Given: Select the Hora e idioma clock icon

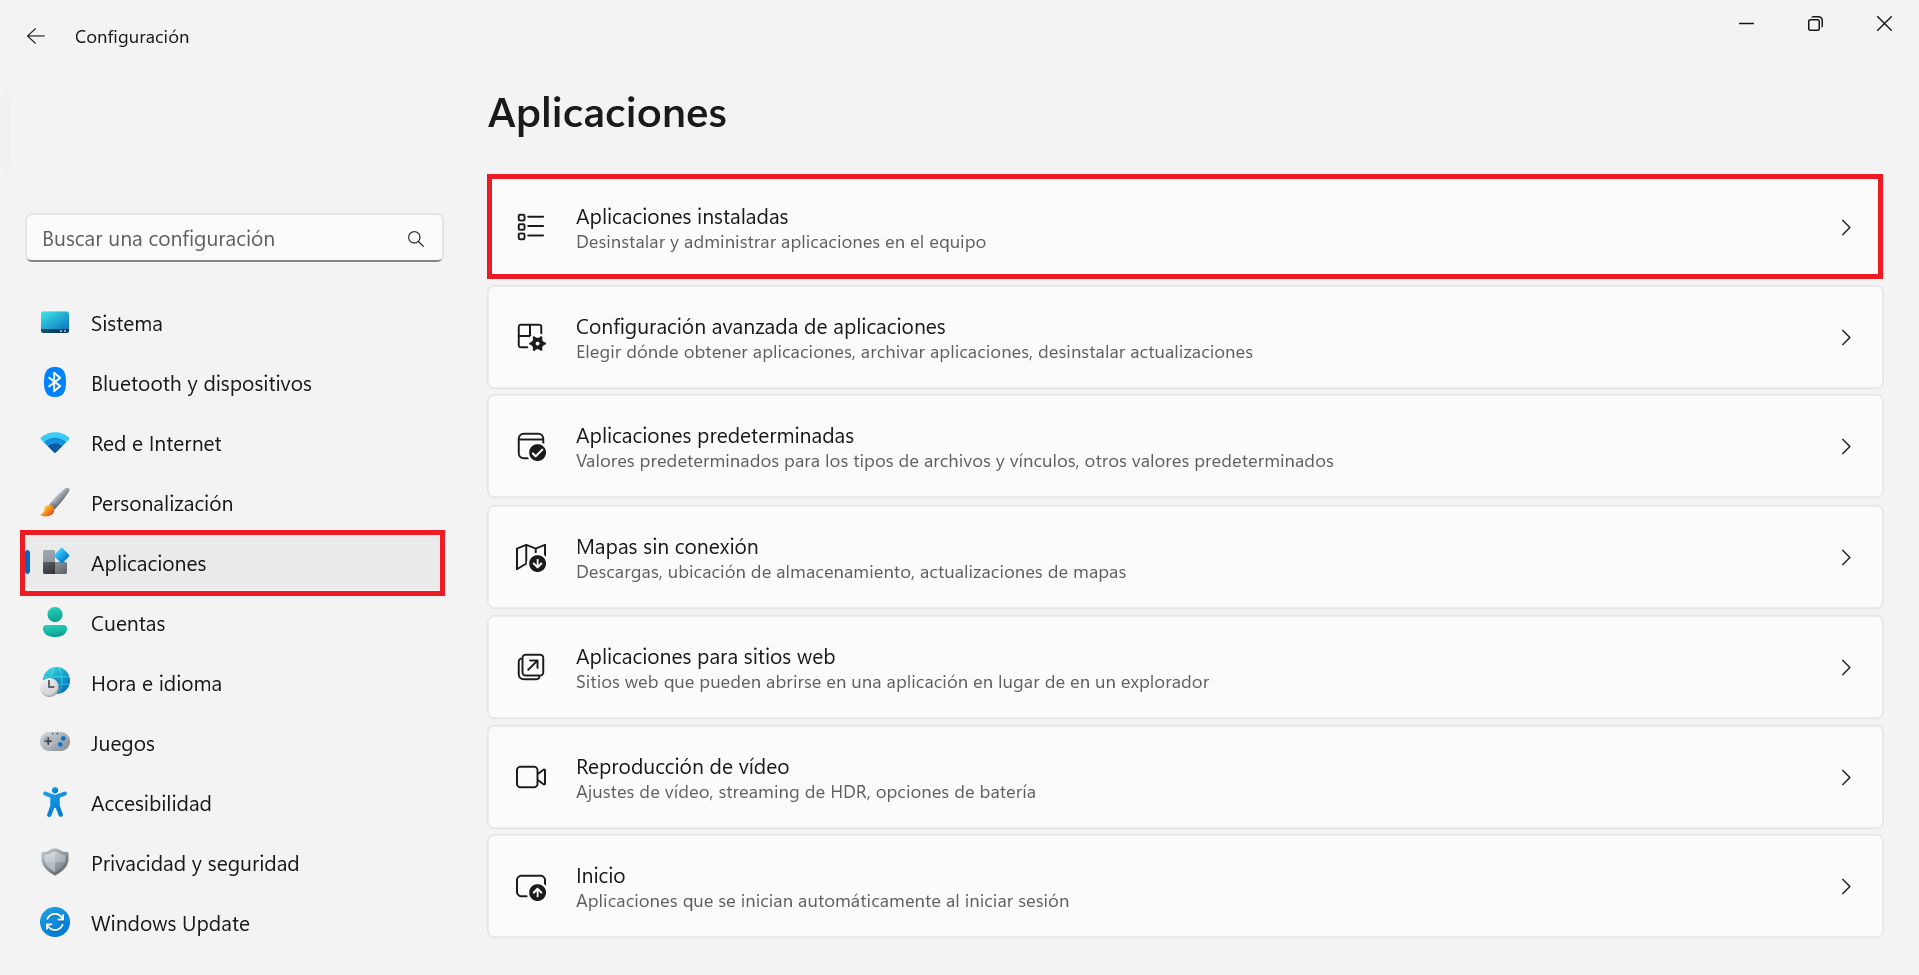Looking at the screenshot, I should tap(55, 682).
